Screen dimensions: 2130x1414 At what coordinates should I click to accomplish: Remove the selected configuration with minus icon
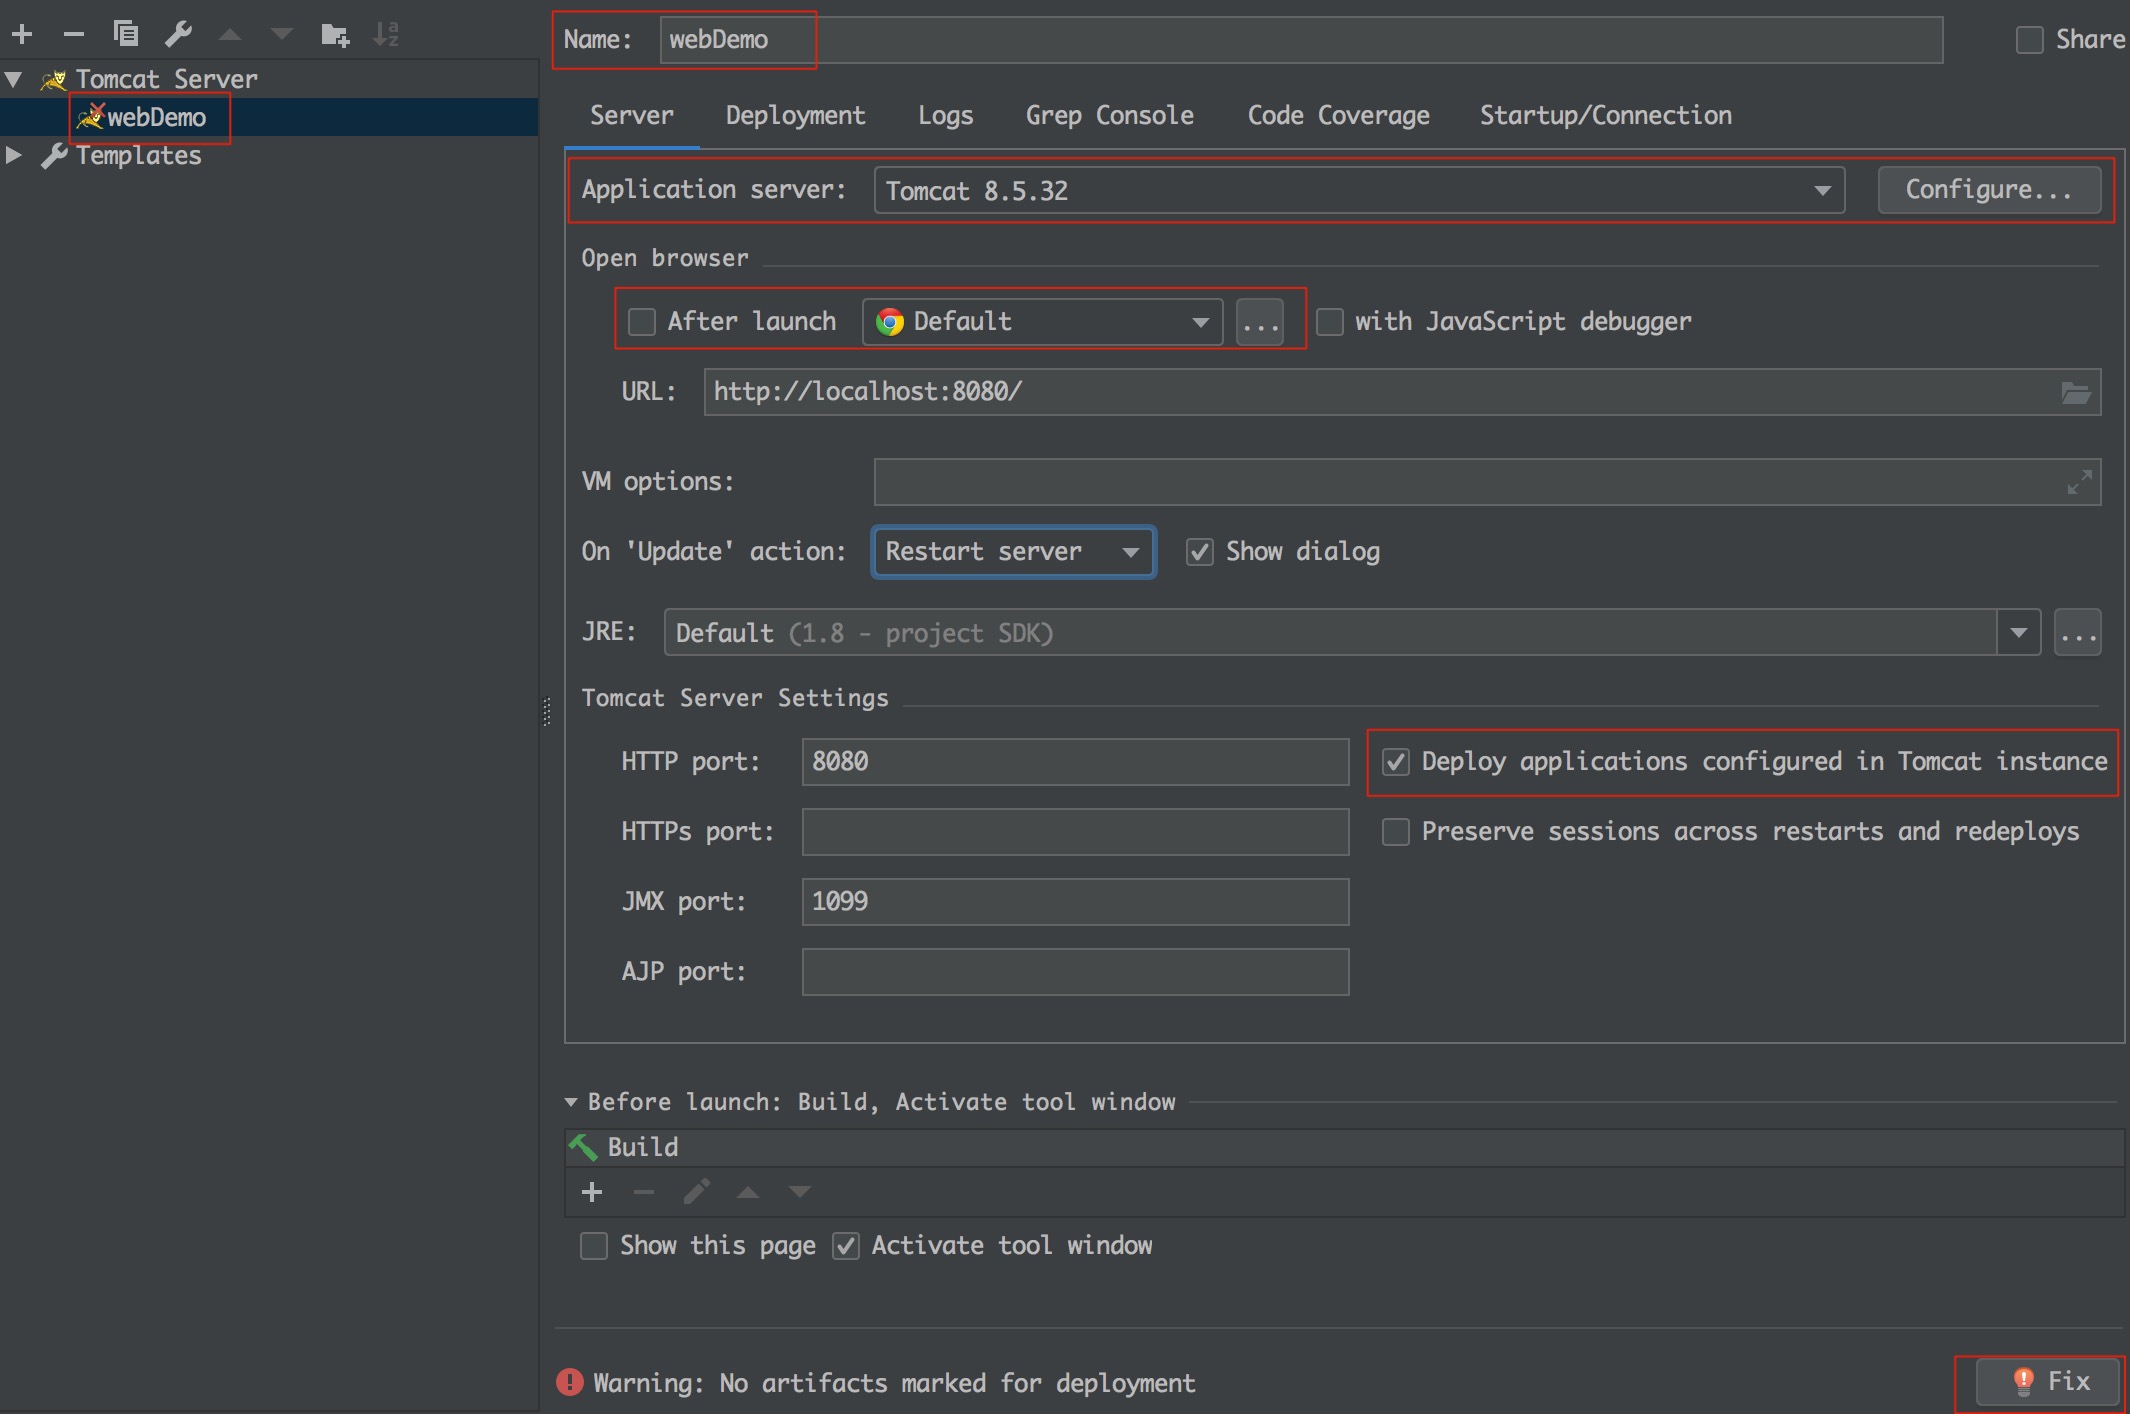pyautogui.click(x=74, y=35)
